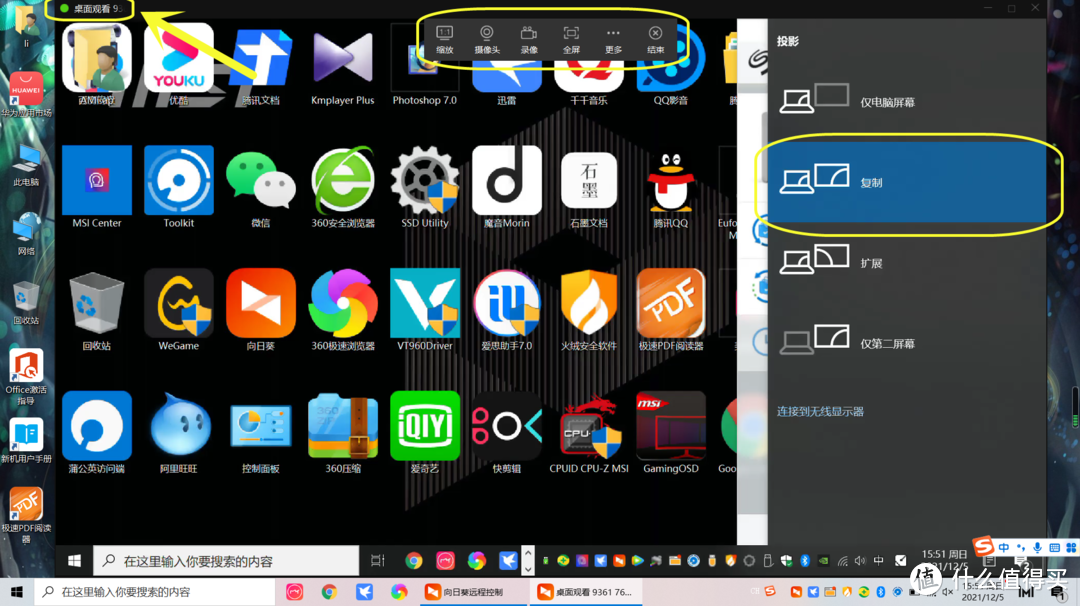
Task: Launch 腾讯QQ penguin icon
Action: coord(670,187)
